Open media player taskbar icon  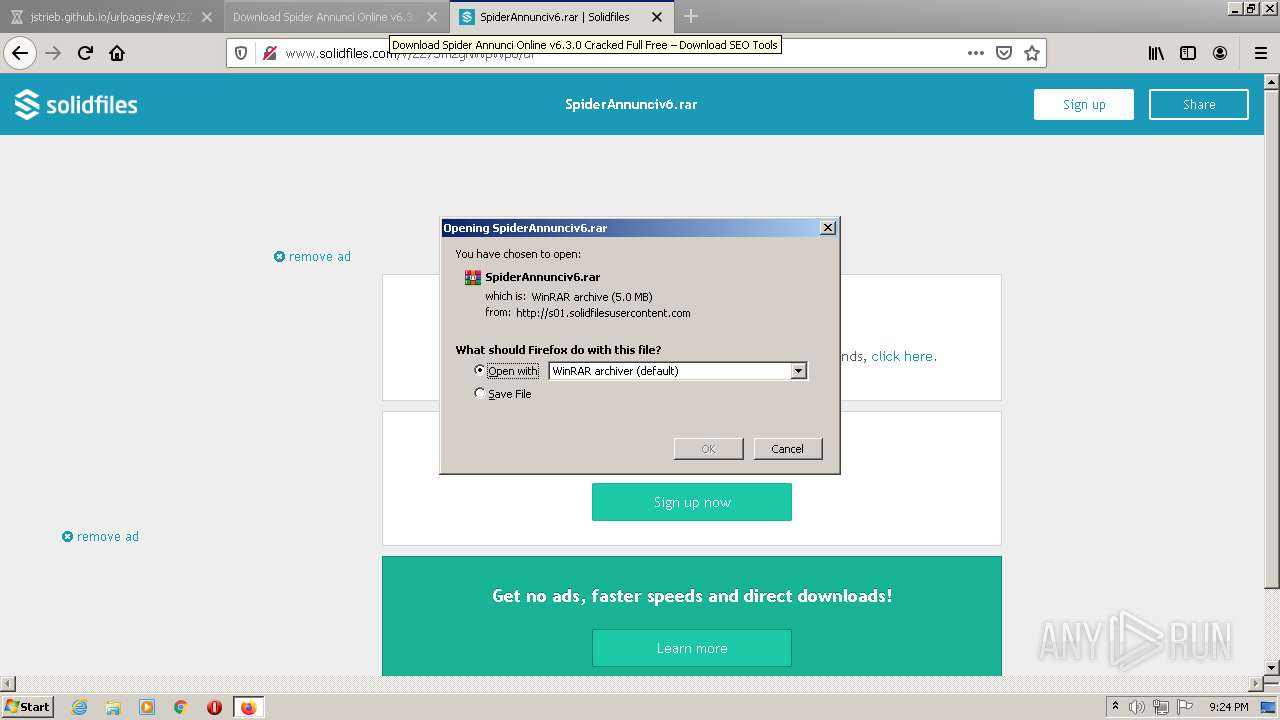[x=147, y=707]
